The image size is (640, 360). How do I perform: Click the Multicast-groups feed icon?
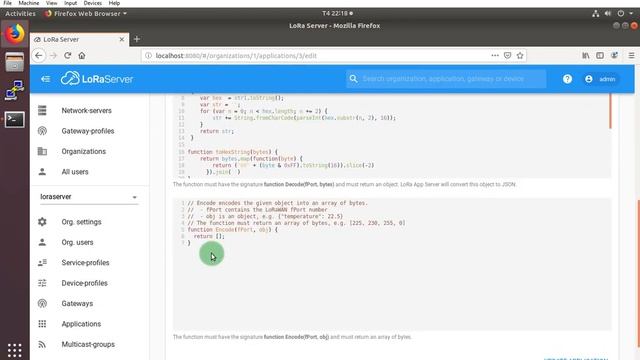pos(42,344)
